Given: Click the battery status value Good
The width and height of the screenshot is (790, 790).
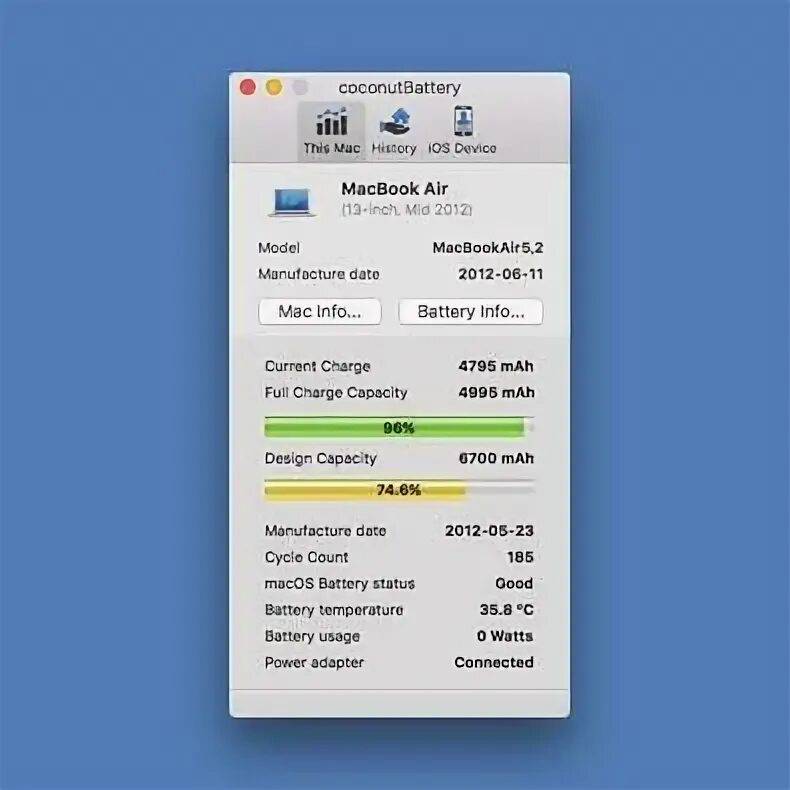Looking at the screenshot, I should [x=514, y=583].
